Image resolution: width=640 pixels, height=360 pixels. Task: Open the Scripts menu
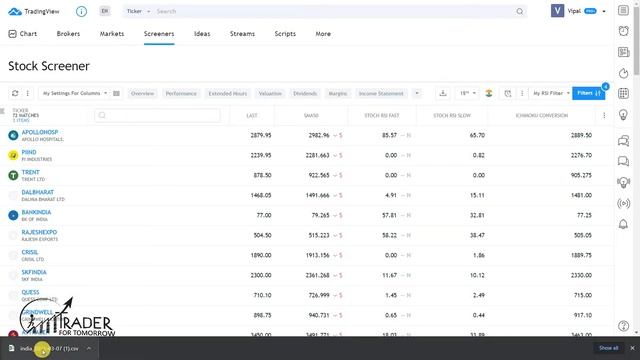(285, 34)
